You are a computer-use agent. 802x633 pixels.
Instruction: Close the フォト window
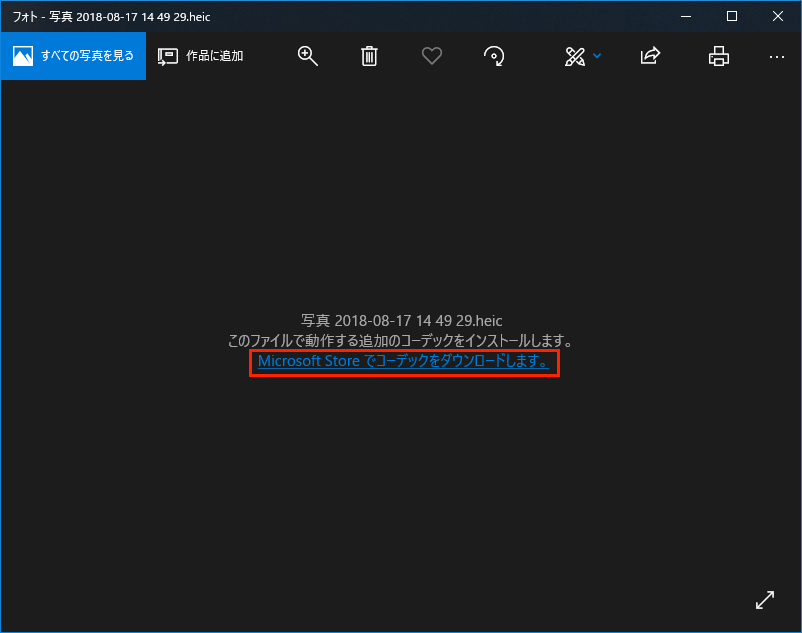pos(778,16)
